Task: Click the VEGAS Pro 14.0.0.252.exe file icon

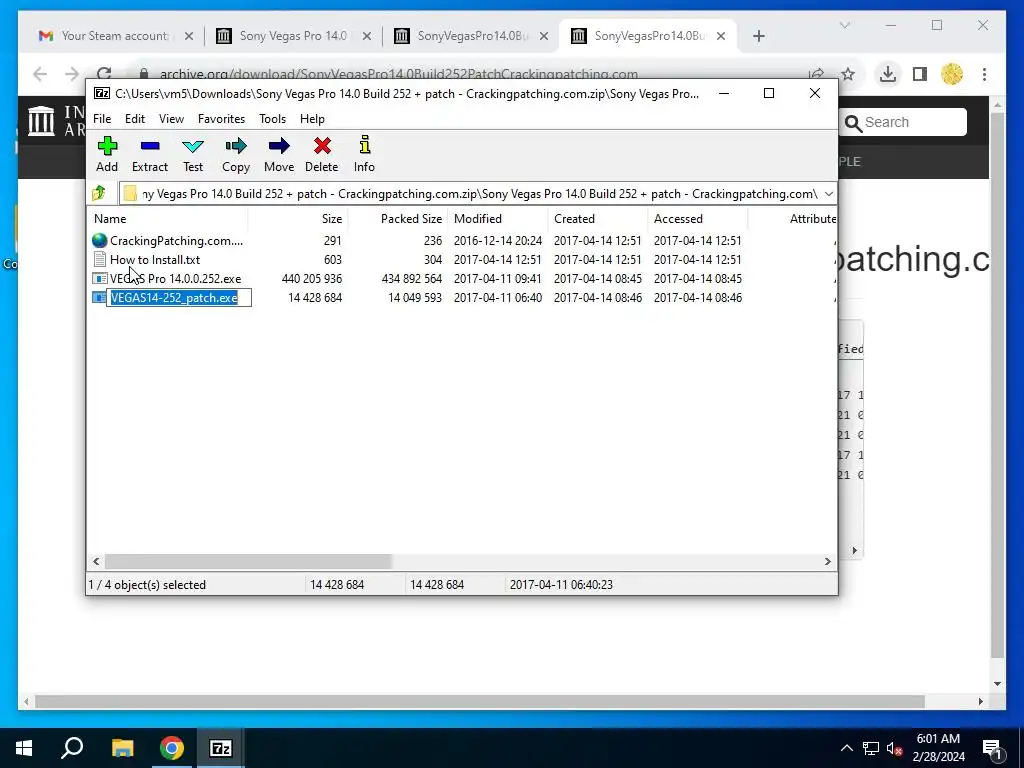Action: point(99,278)
